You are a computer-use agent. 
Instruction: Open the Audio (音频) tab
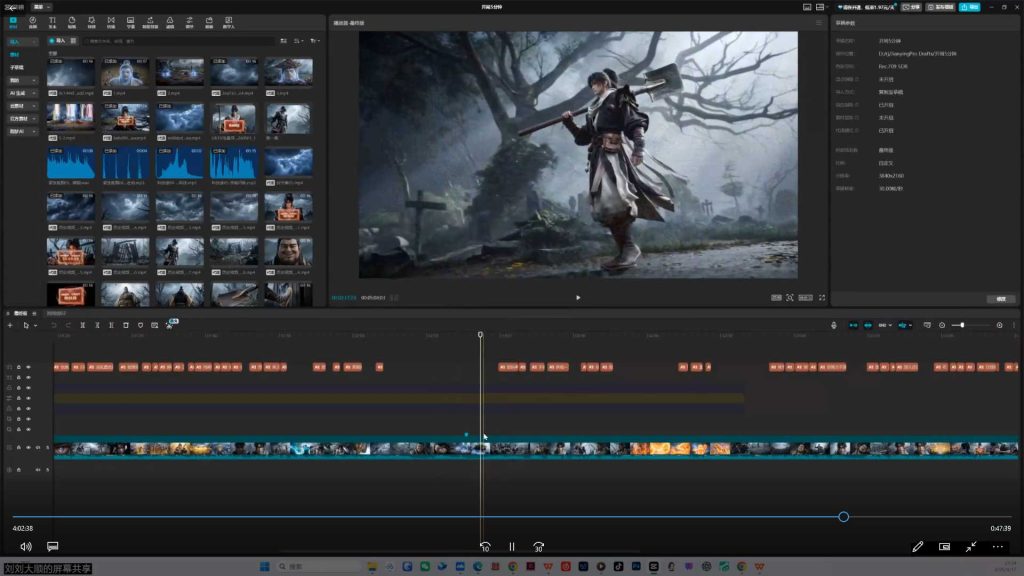33,23
